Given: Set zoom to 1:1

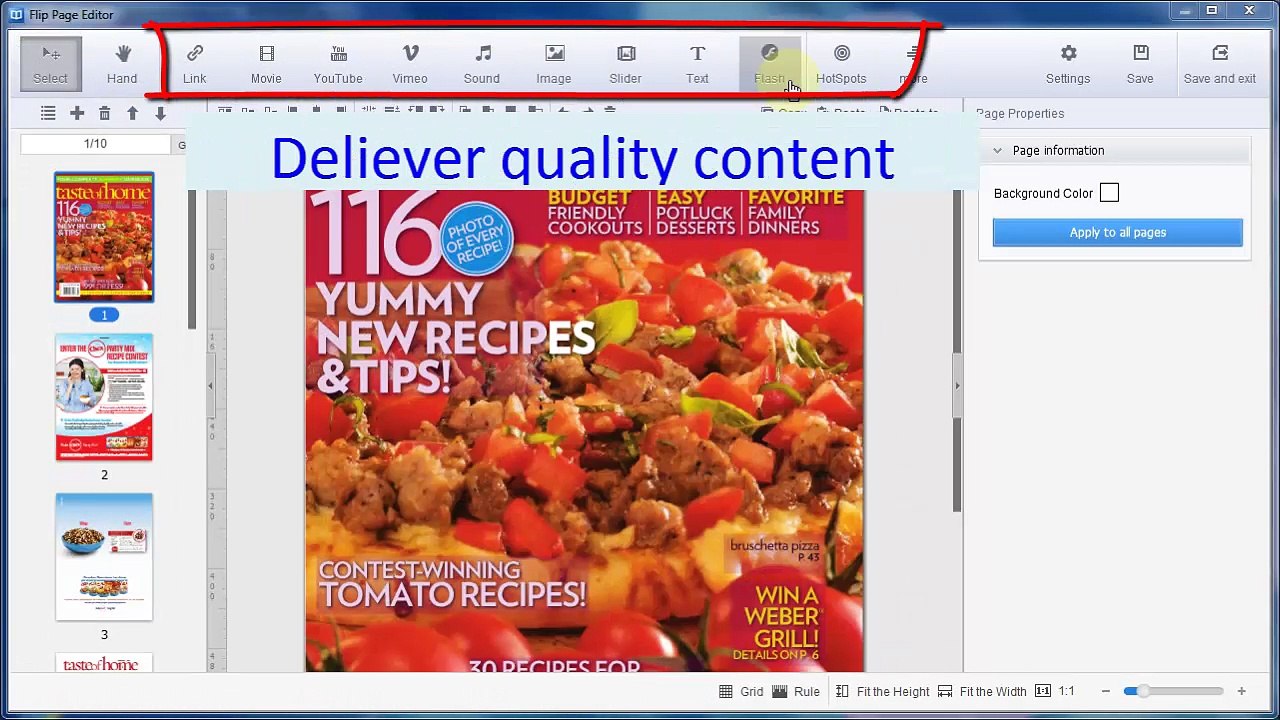Looking at the screenshot, I should (x=1055, y=691).
